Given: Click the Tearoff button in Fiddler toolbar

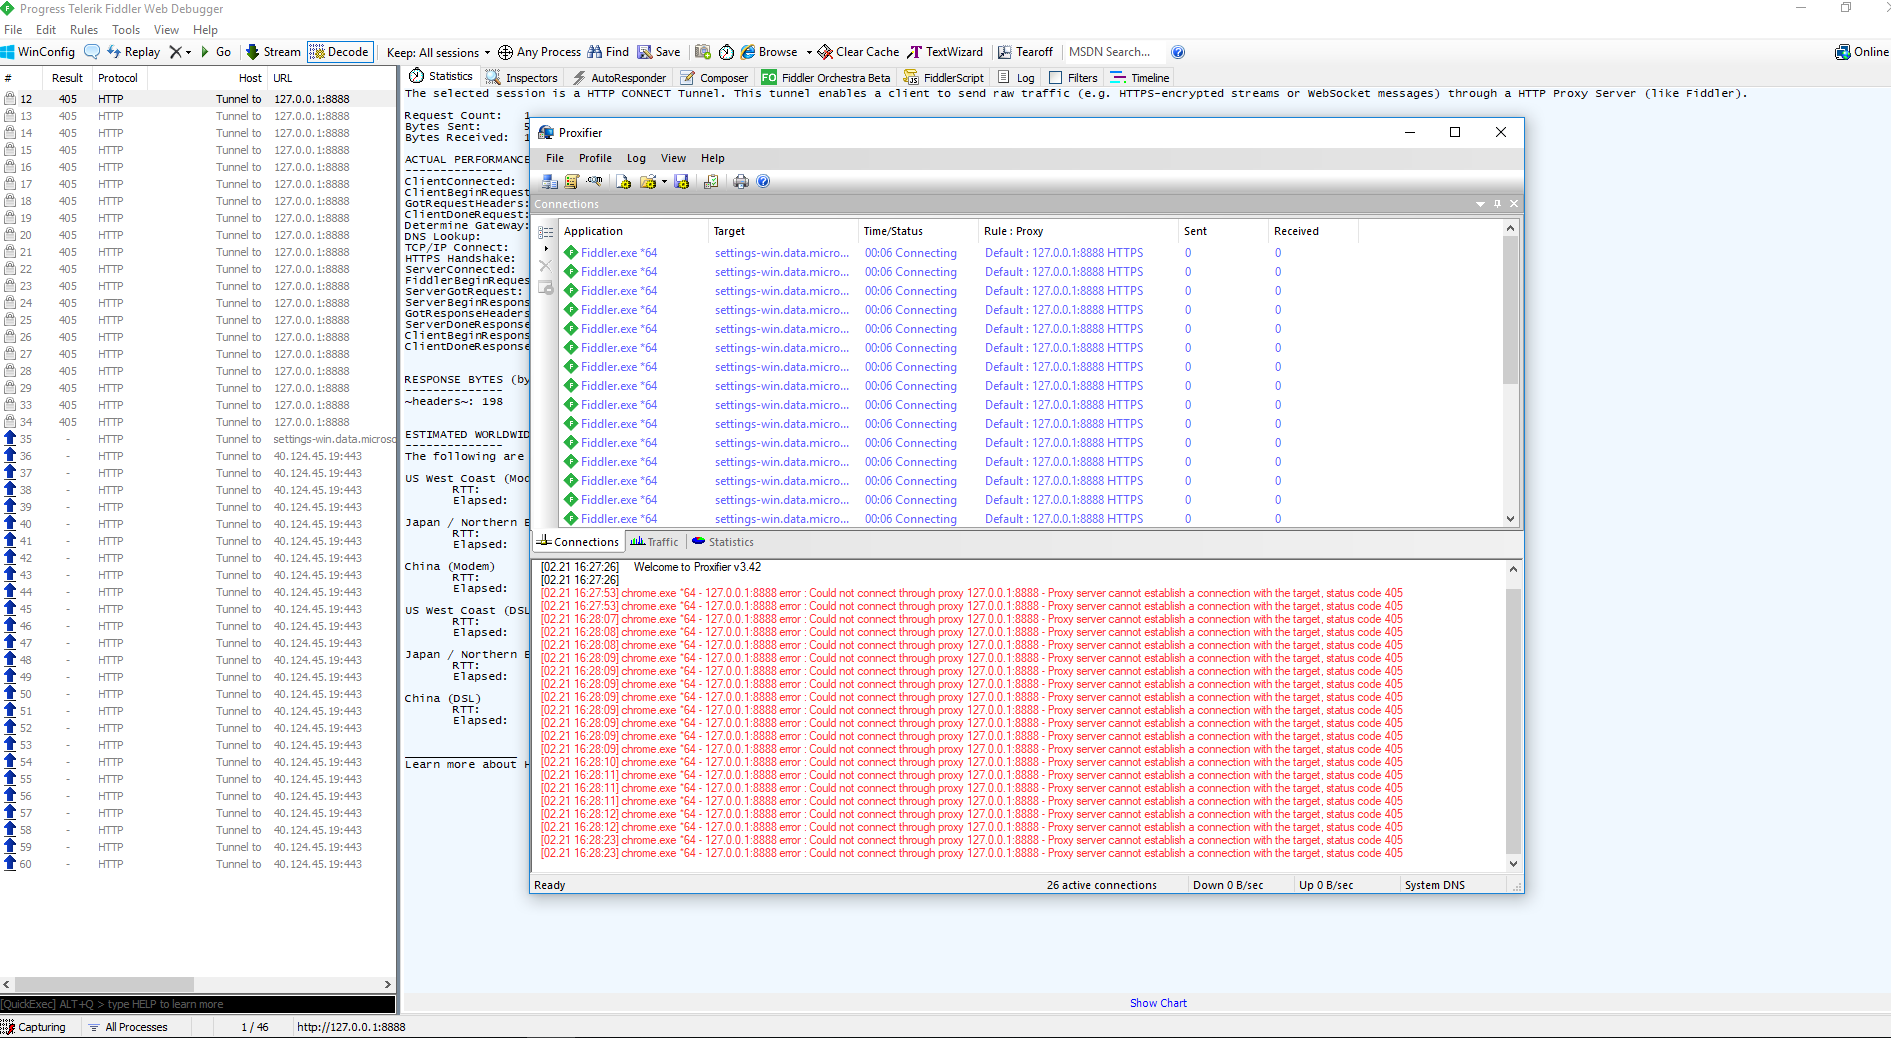Looking at the screenshot, I should 1025,52.
